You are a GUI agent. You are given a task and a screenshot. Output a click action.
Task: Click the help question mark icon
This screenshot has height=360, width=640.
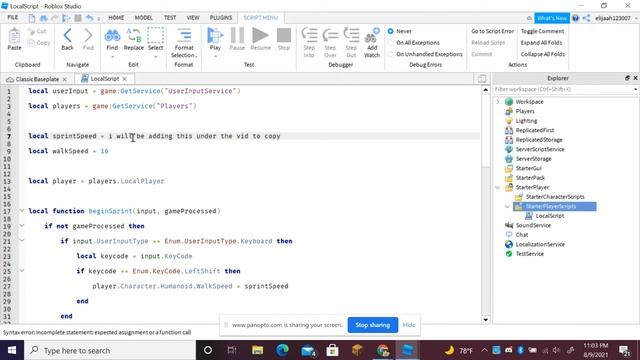[576, 18]
